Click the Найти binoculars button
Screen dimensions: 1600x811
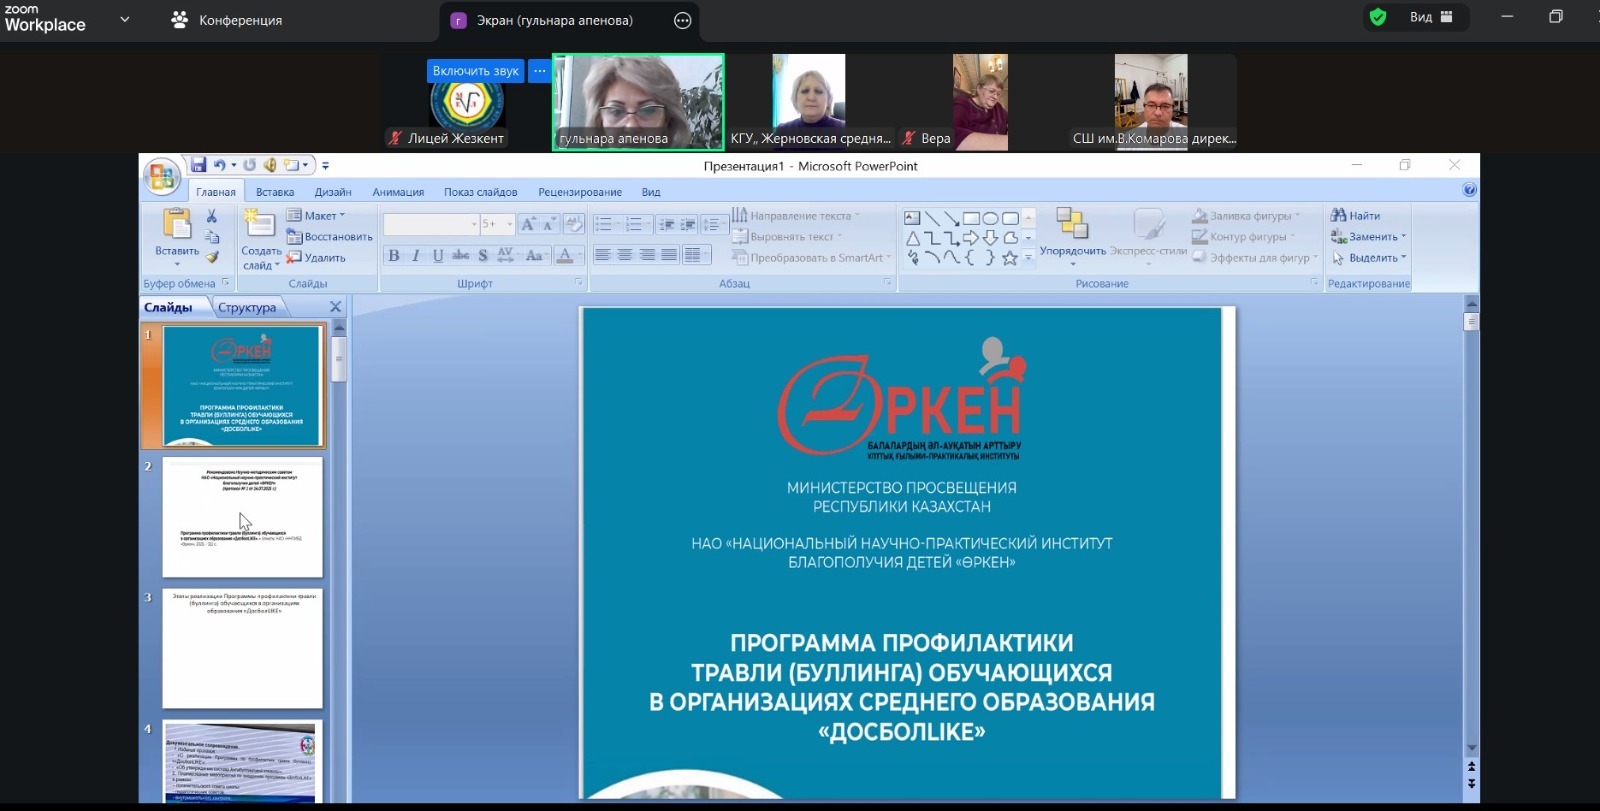1355,216
